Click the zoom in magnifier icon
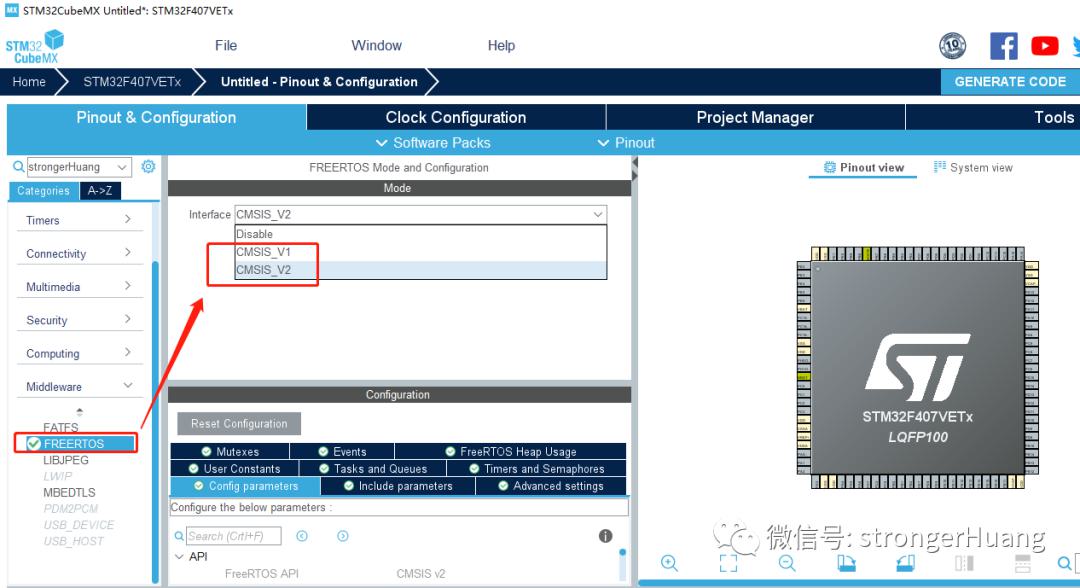This screenshot has height=588, width=1080. click(669, 563)
